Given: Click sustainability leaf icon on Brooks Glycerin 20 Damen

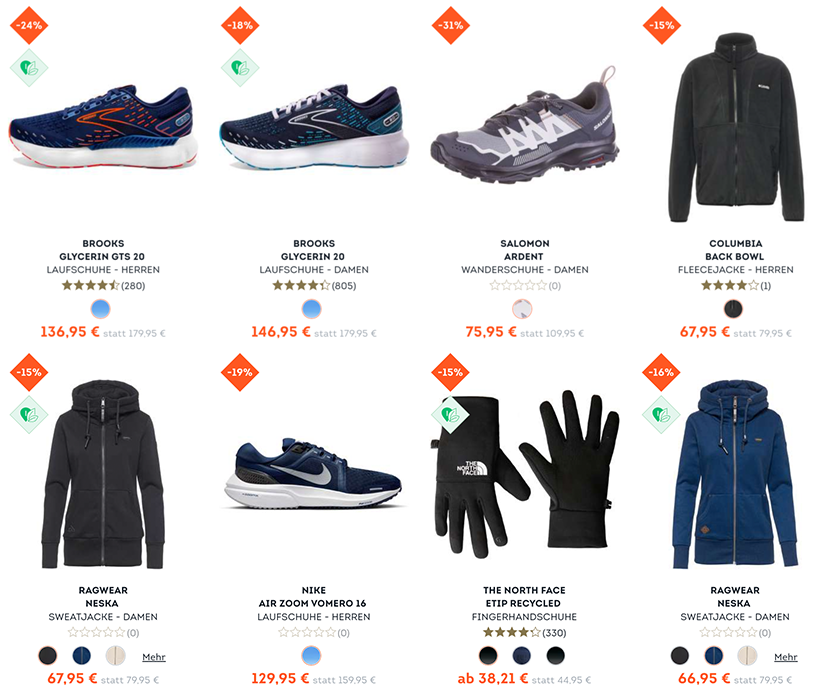Looking at the screenshot, I should (240, 68).
